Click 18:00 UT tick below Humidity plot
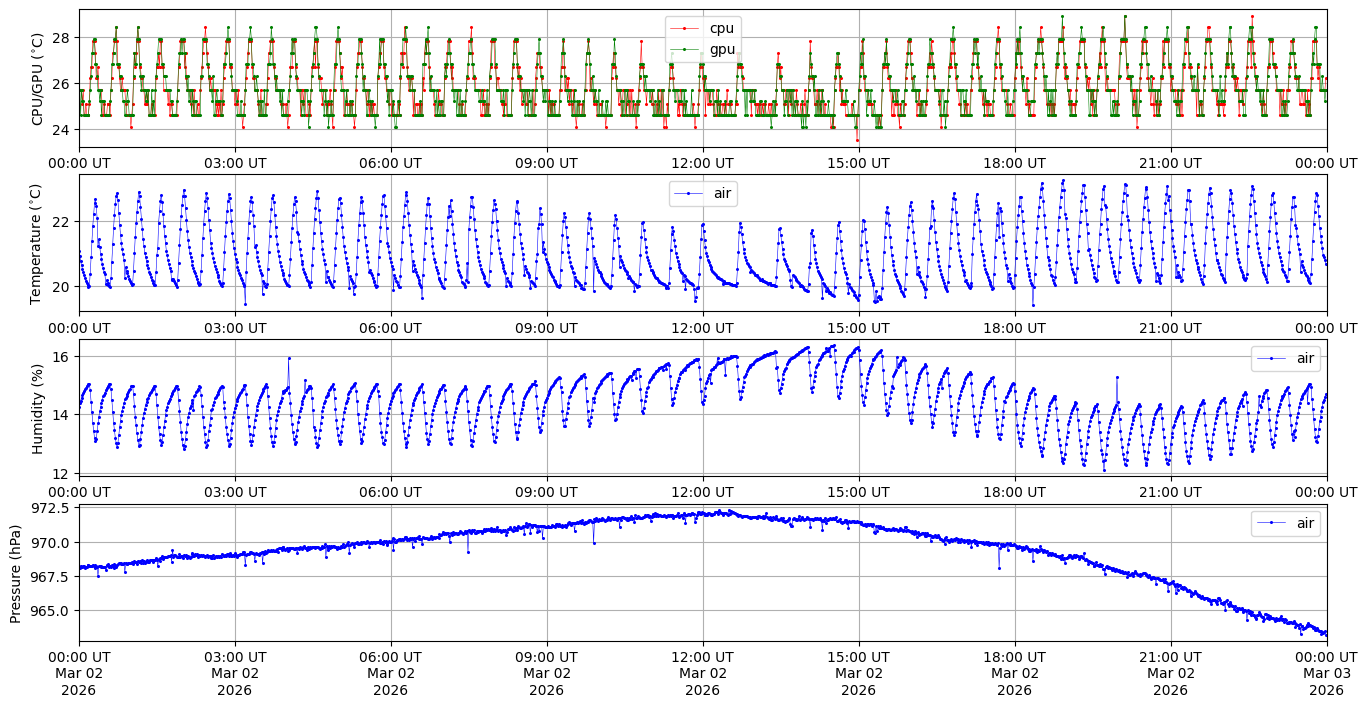Screen dimensions: 1367x707 click(1014, 492)
